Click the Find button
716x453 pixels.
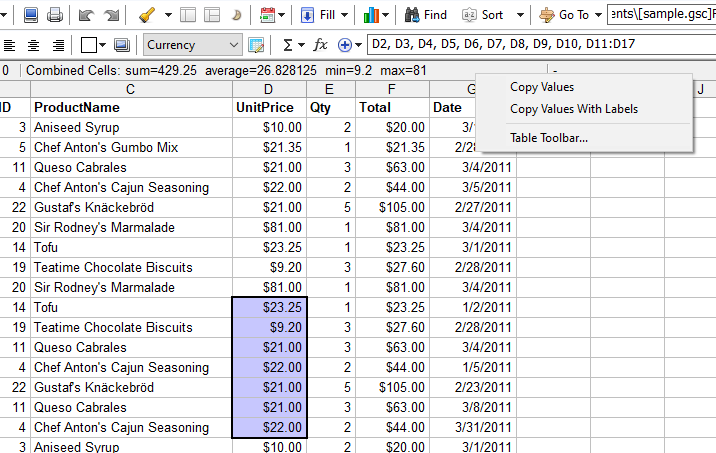(426, 15)
